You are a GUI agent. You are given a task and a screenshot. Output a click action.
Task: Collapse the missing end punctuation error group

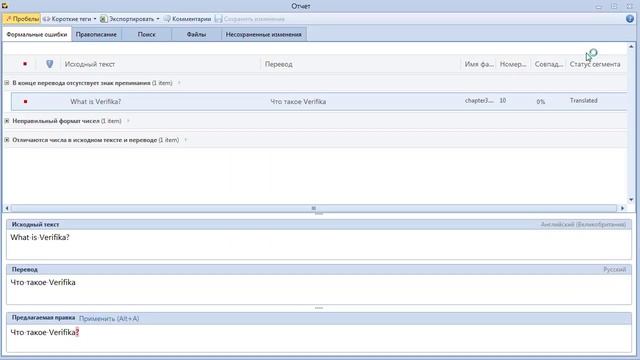coord(7,83)
